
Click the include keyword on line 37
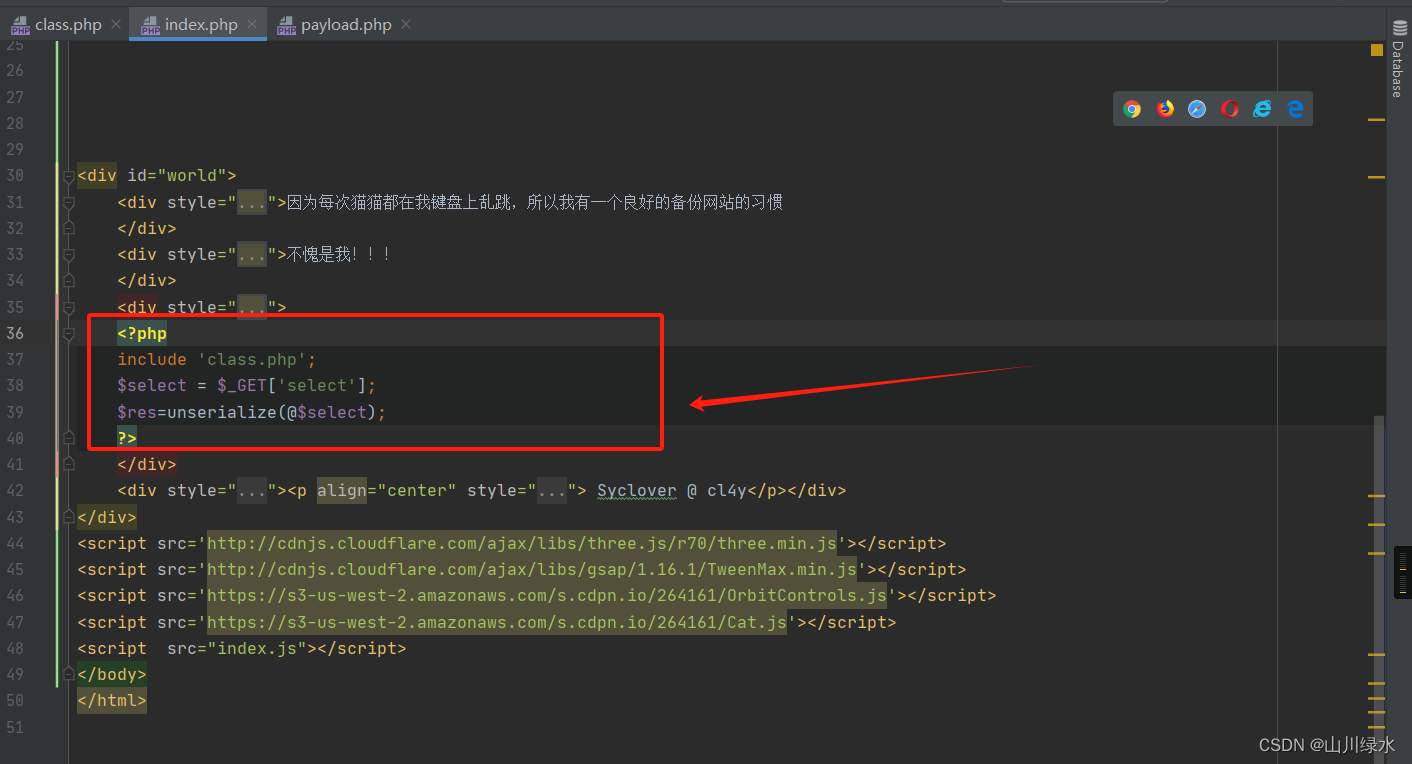click(x=152, y=360)
